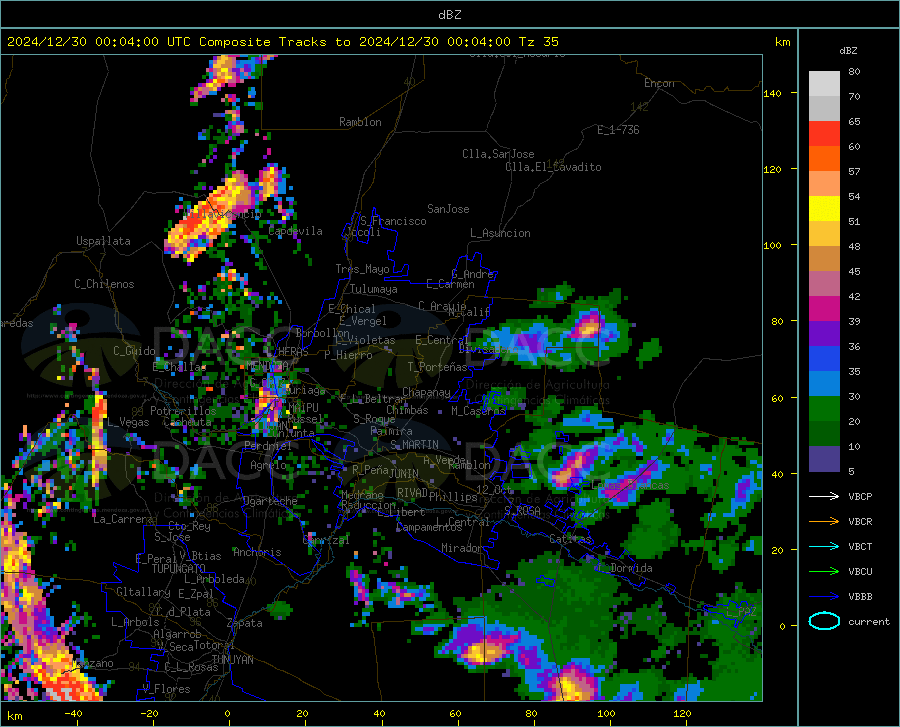900x727 pixels.
Task: Click the Encon place label
Action: pyautogui.click(x=659, y=83)
